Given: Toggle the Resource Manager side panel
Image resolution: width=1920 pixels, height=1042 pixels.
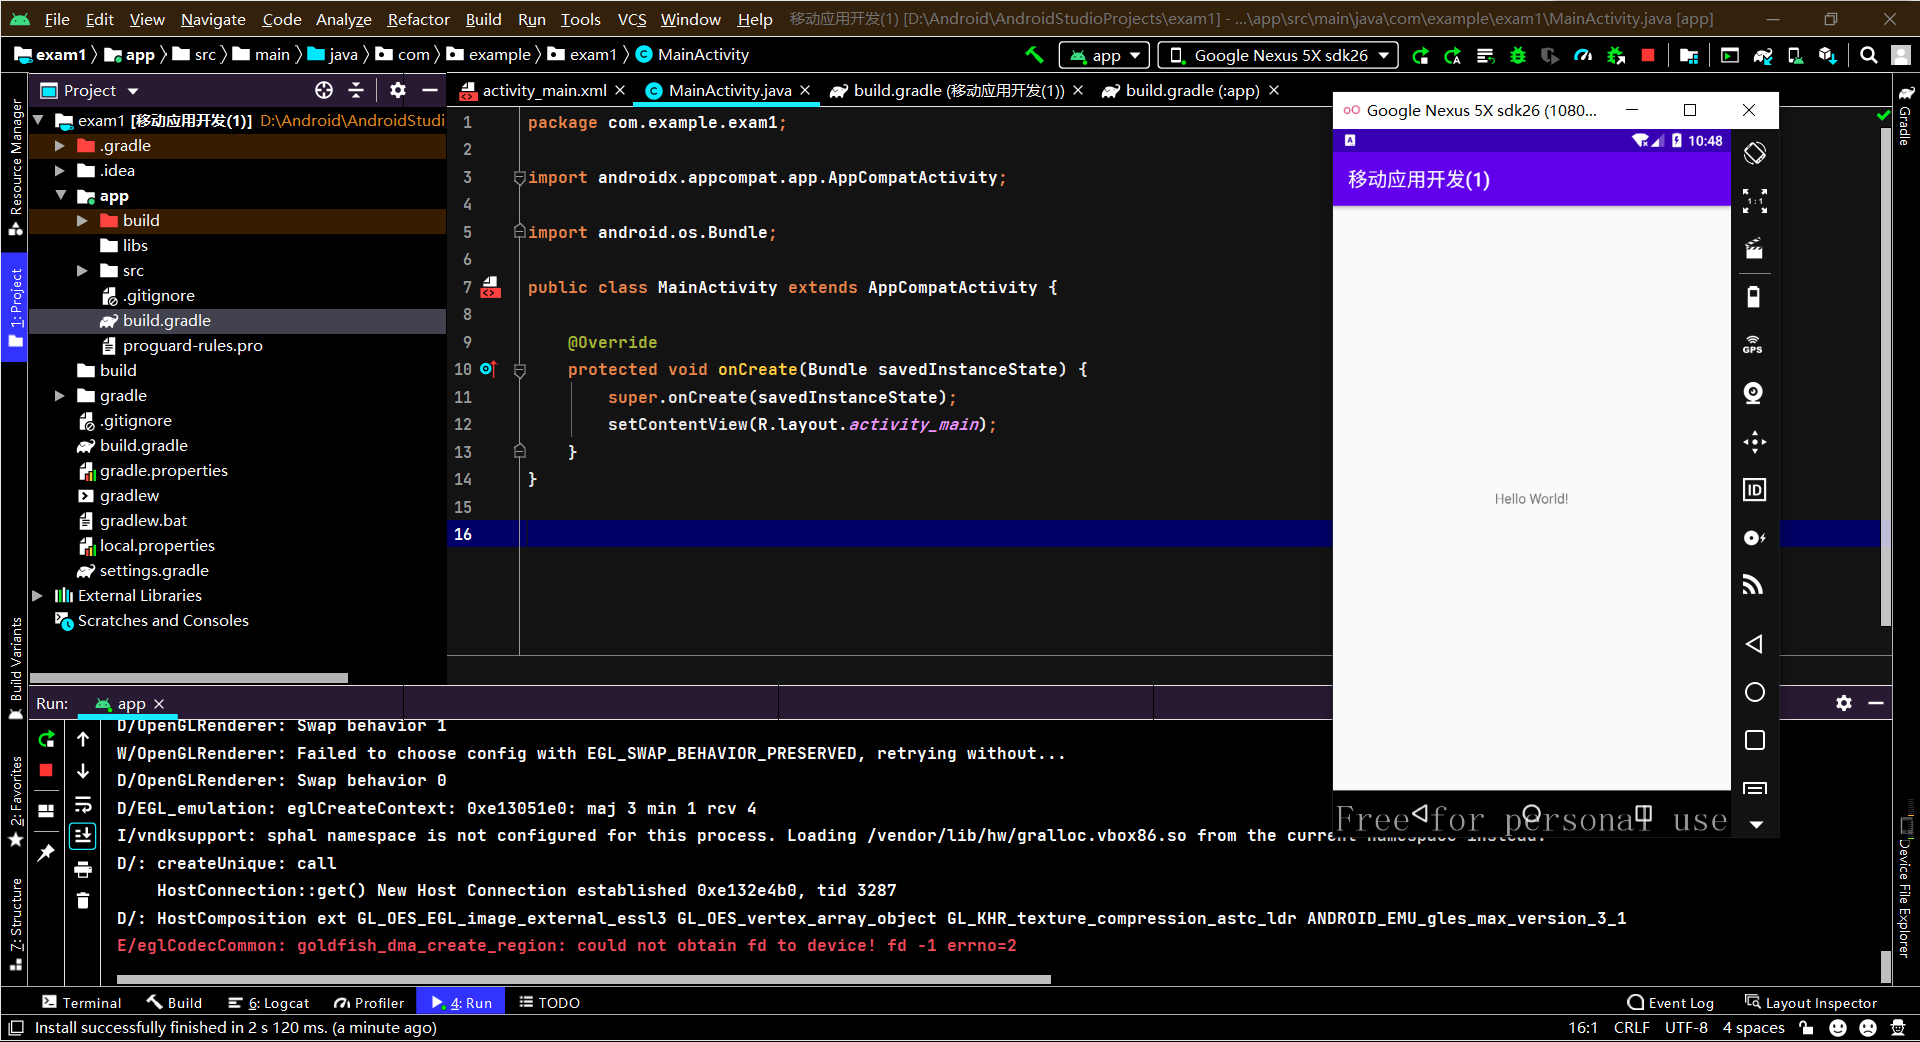Looking at the screenshot, I should (x=15, y=166).
